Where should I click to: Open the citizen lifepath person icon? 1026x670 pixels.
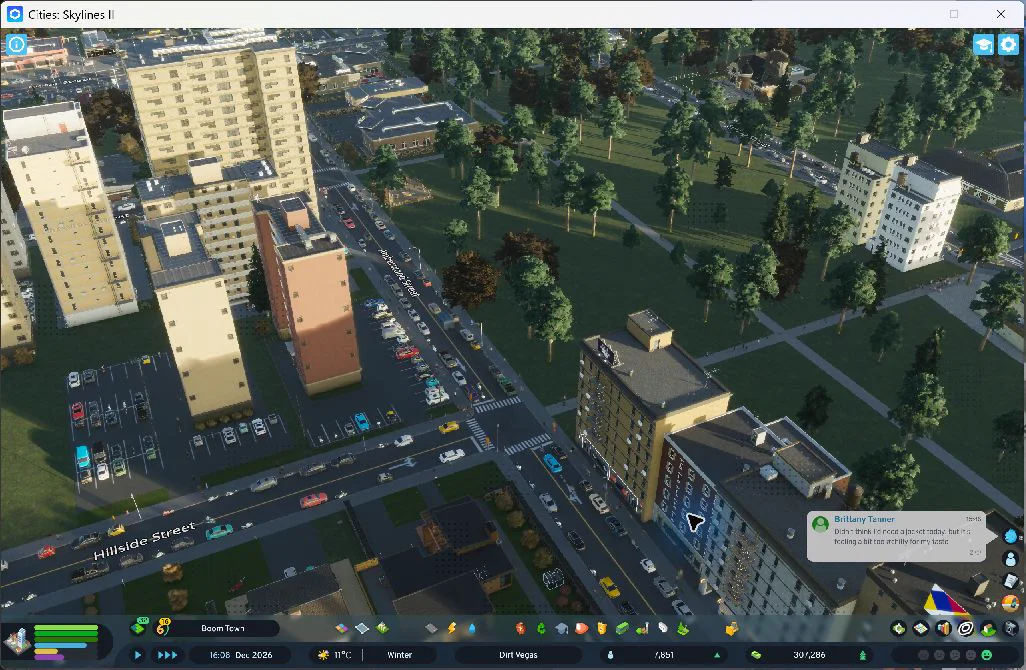[x=1010, y=559]
